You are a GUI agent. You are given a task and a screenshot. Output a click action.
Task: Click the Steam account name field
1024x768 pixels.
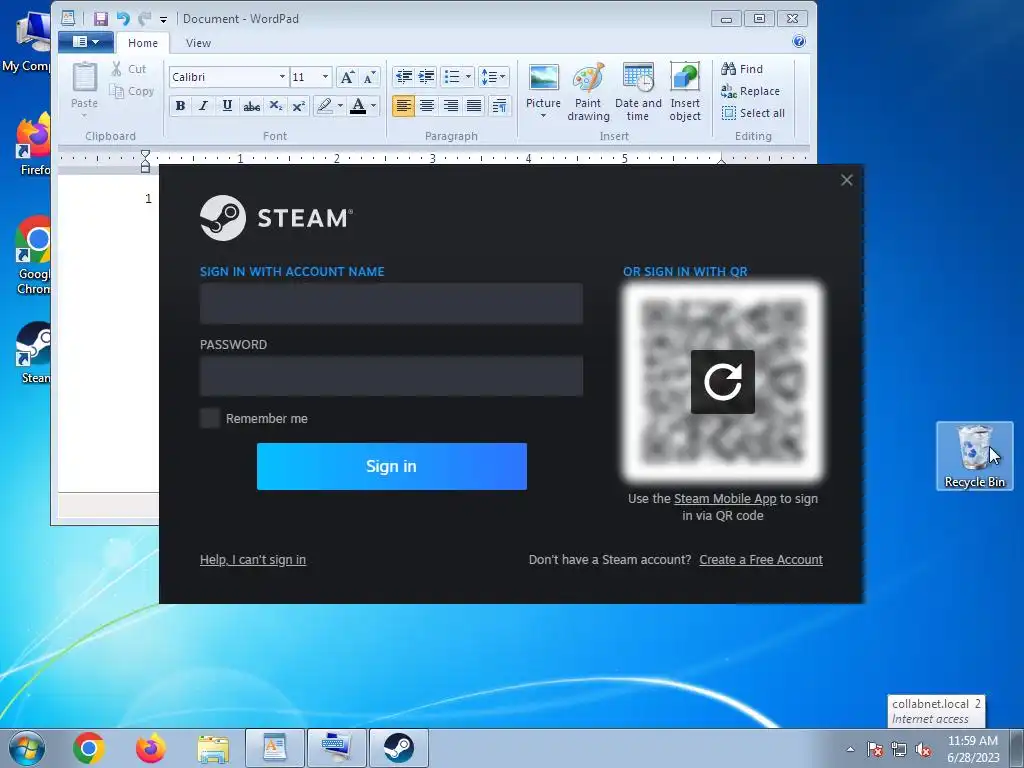click(391, 304)
